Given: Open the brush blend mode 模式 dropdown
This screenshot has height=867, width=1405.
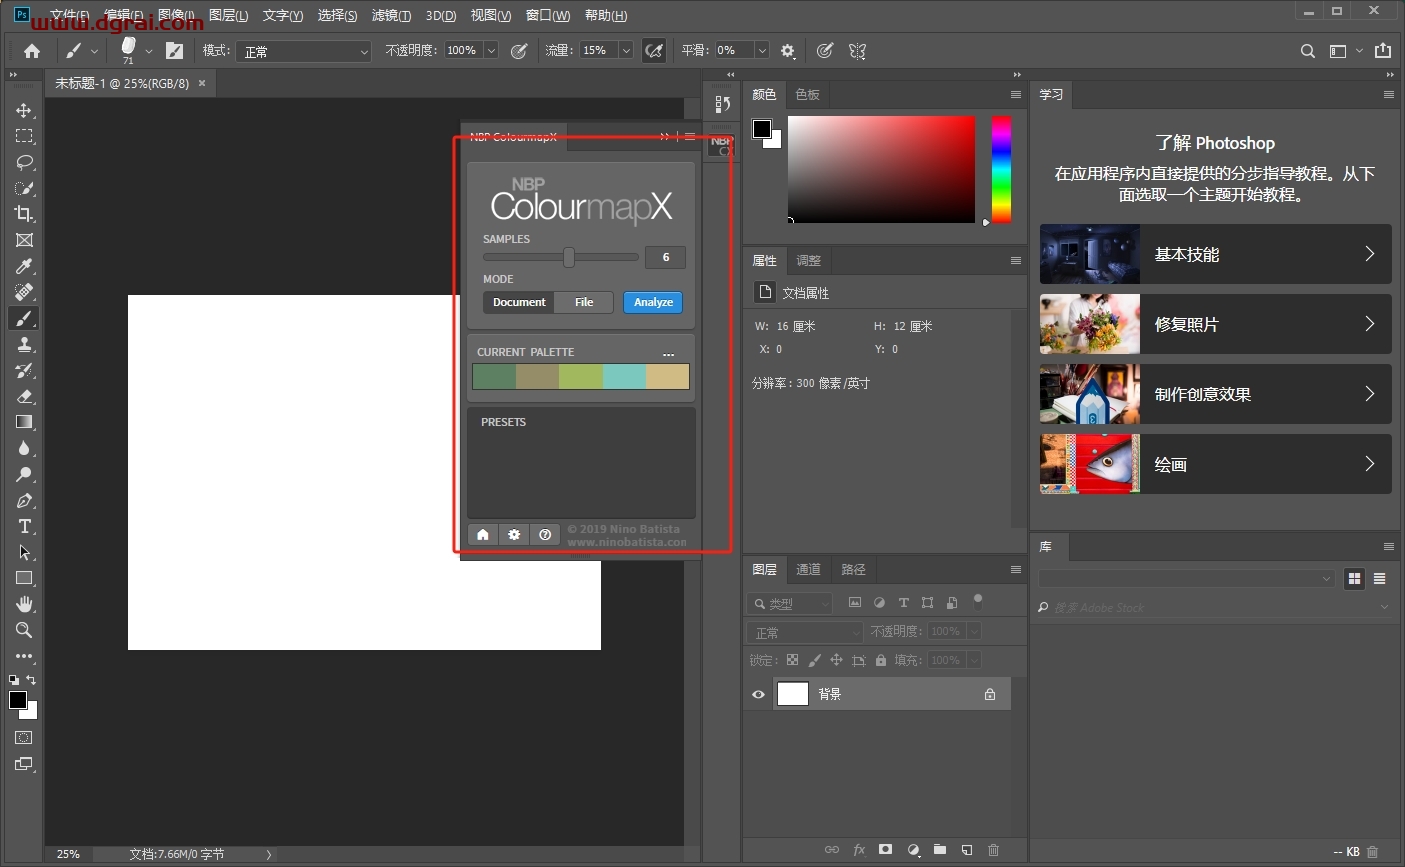Looking at the screenshot, I should (304, 51).
